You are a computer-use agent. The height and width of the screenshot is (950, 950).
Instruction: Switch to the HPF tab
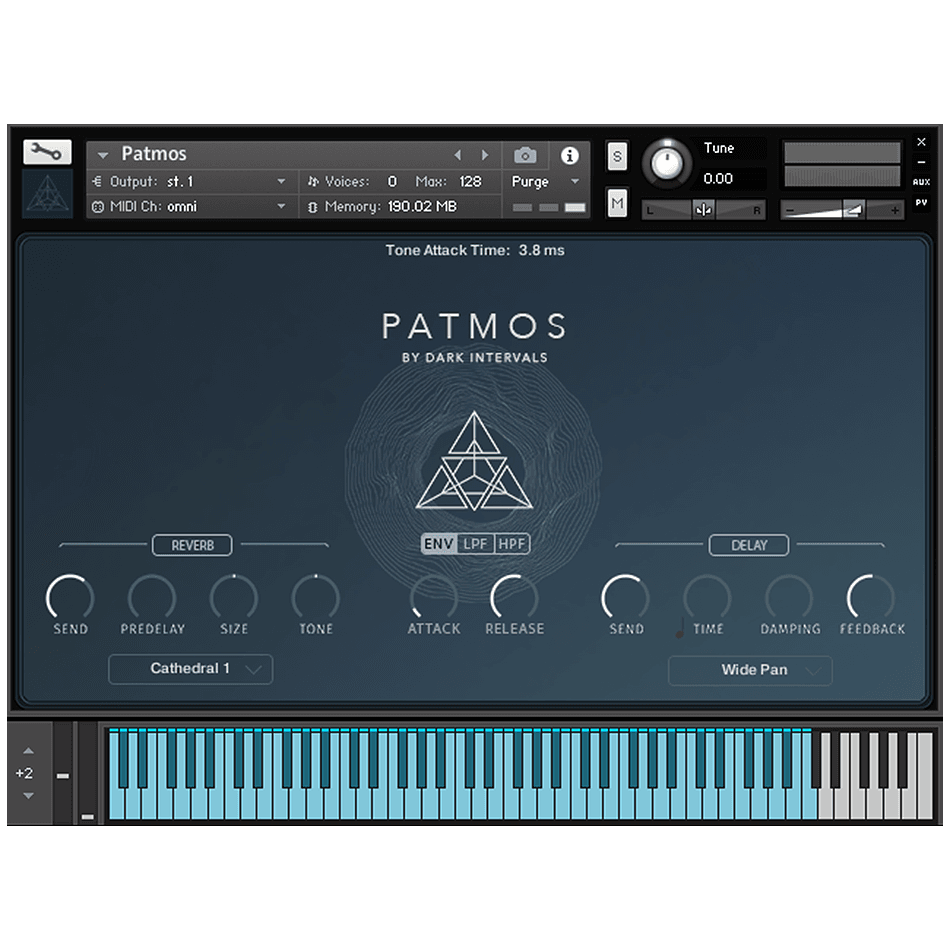pyautogui.click(x=512, y=544)
